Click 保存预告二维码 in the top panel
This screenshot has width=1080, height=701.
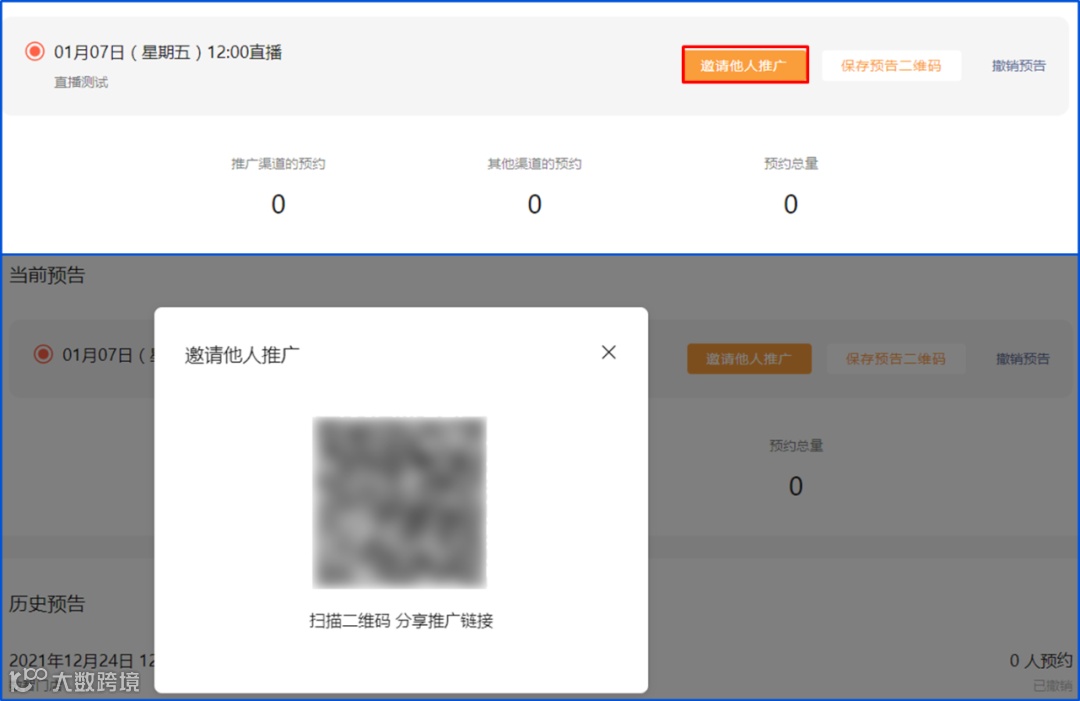891,65
